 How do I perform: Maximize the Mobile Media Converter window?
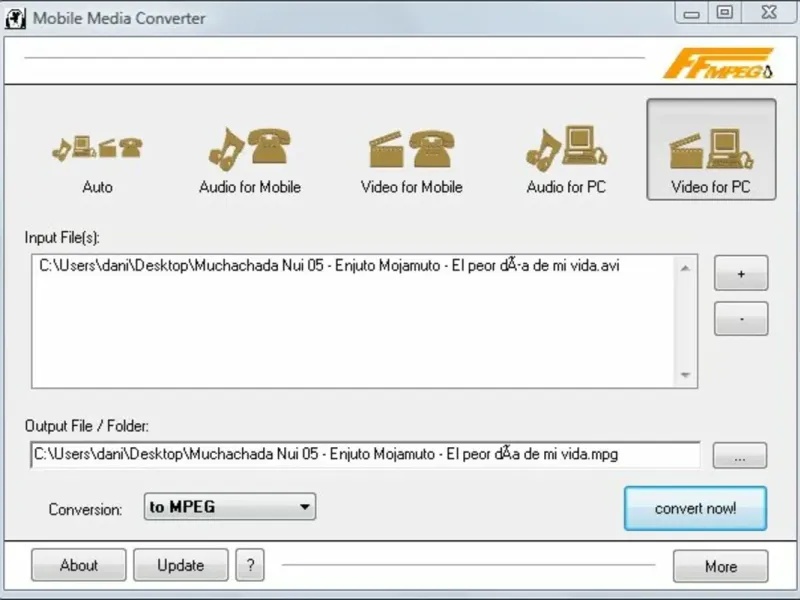(724, 13)
